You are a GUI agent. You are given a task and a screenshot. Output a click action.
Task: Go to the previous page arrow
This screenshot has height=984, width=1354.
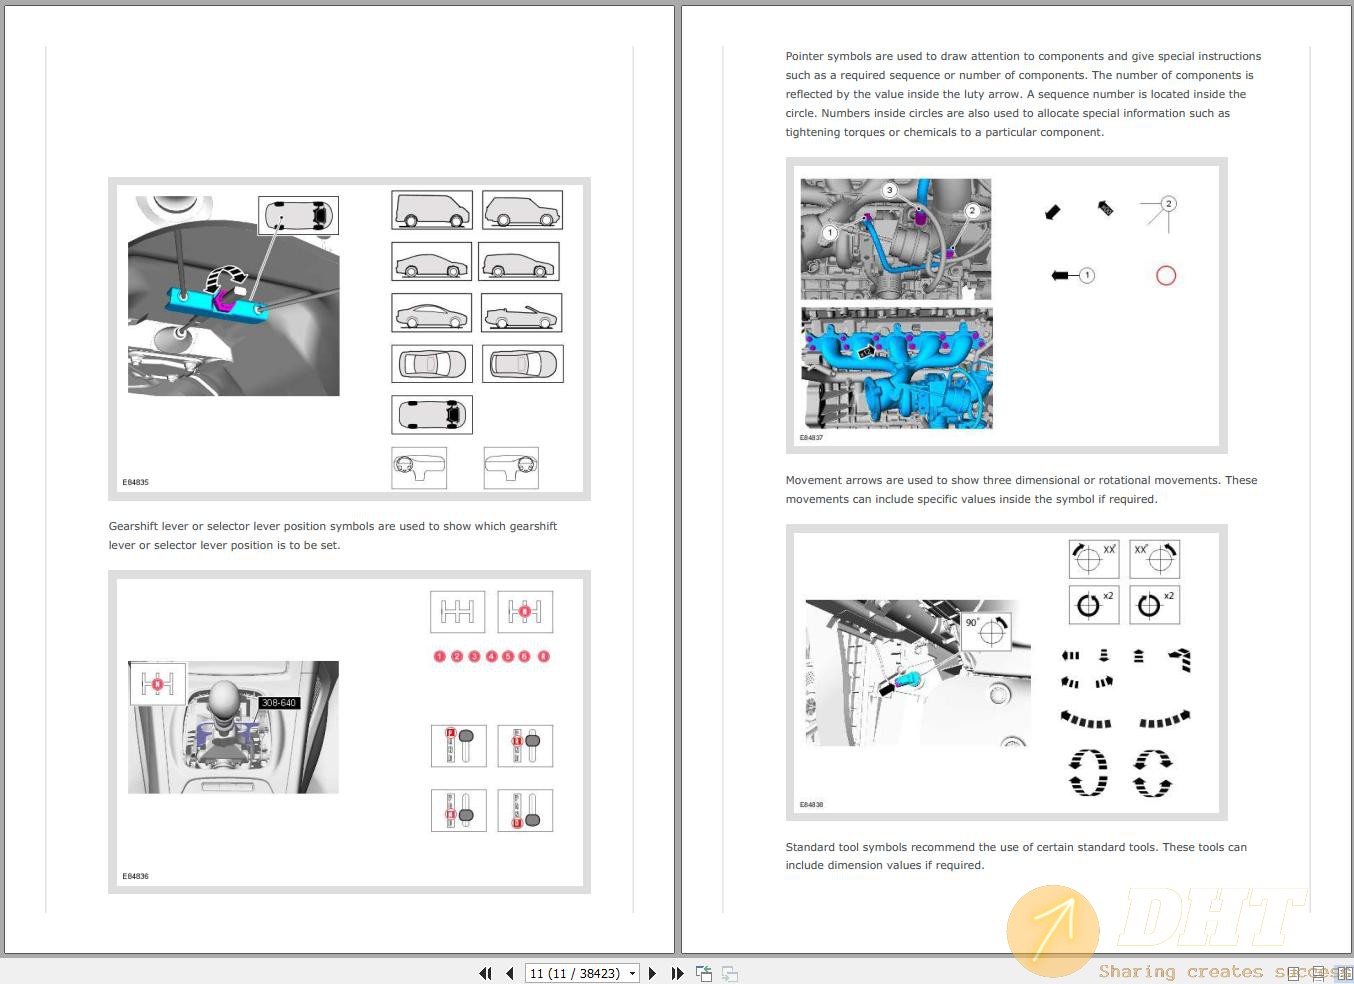coord(510,973)
